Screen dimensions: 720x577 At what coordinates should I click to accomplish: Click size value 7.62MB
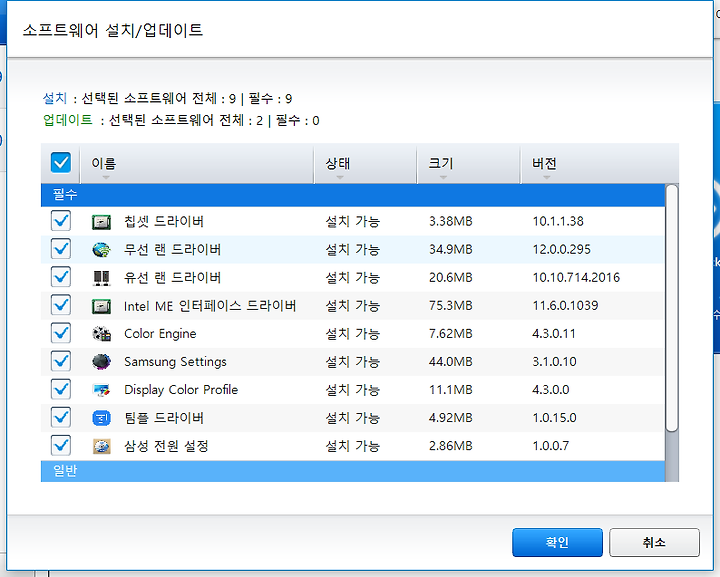click(450, 333)
